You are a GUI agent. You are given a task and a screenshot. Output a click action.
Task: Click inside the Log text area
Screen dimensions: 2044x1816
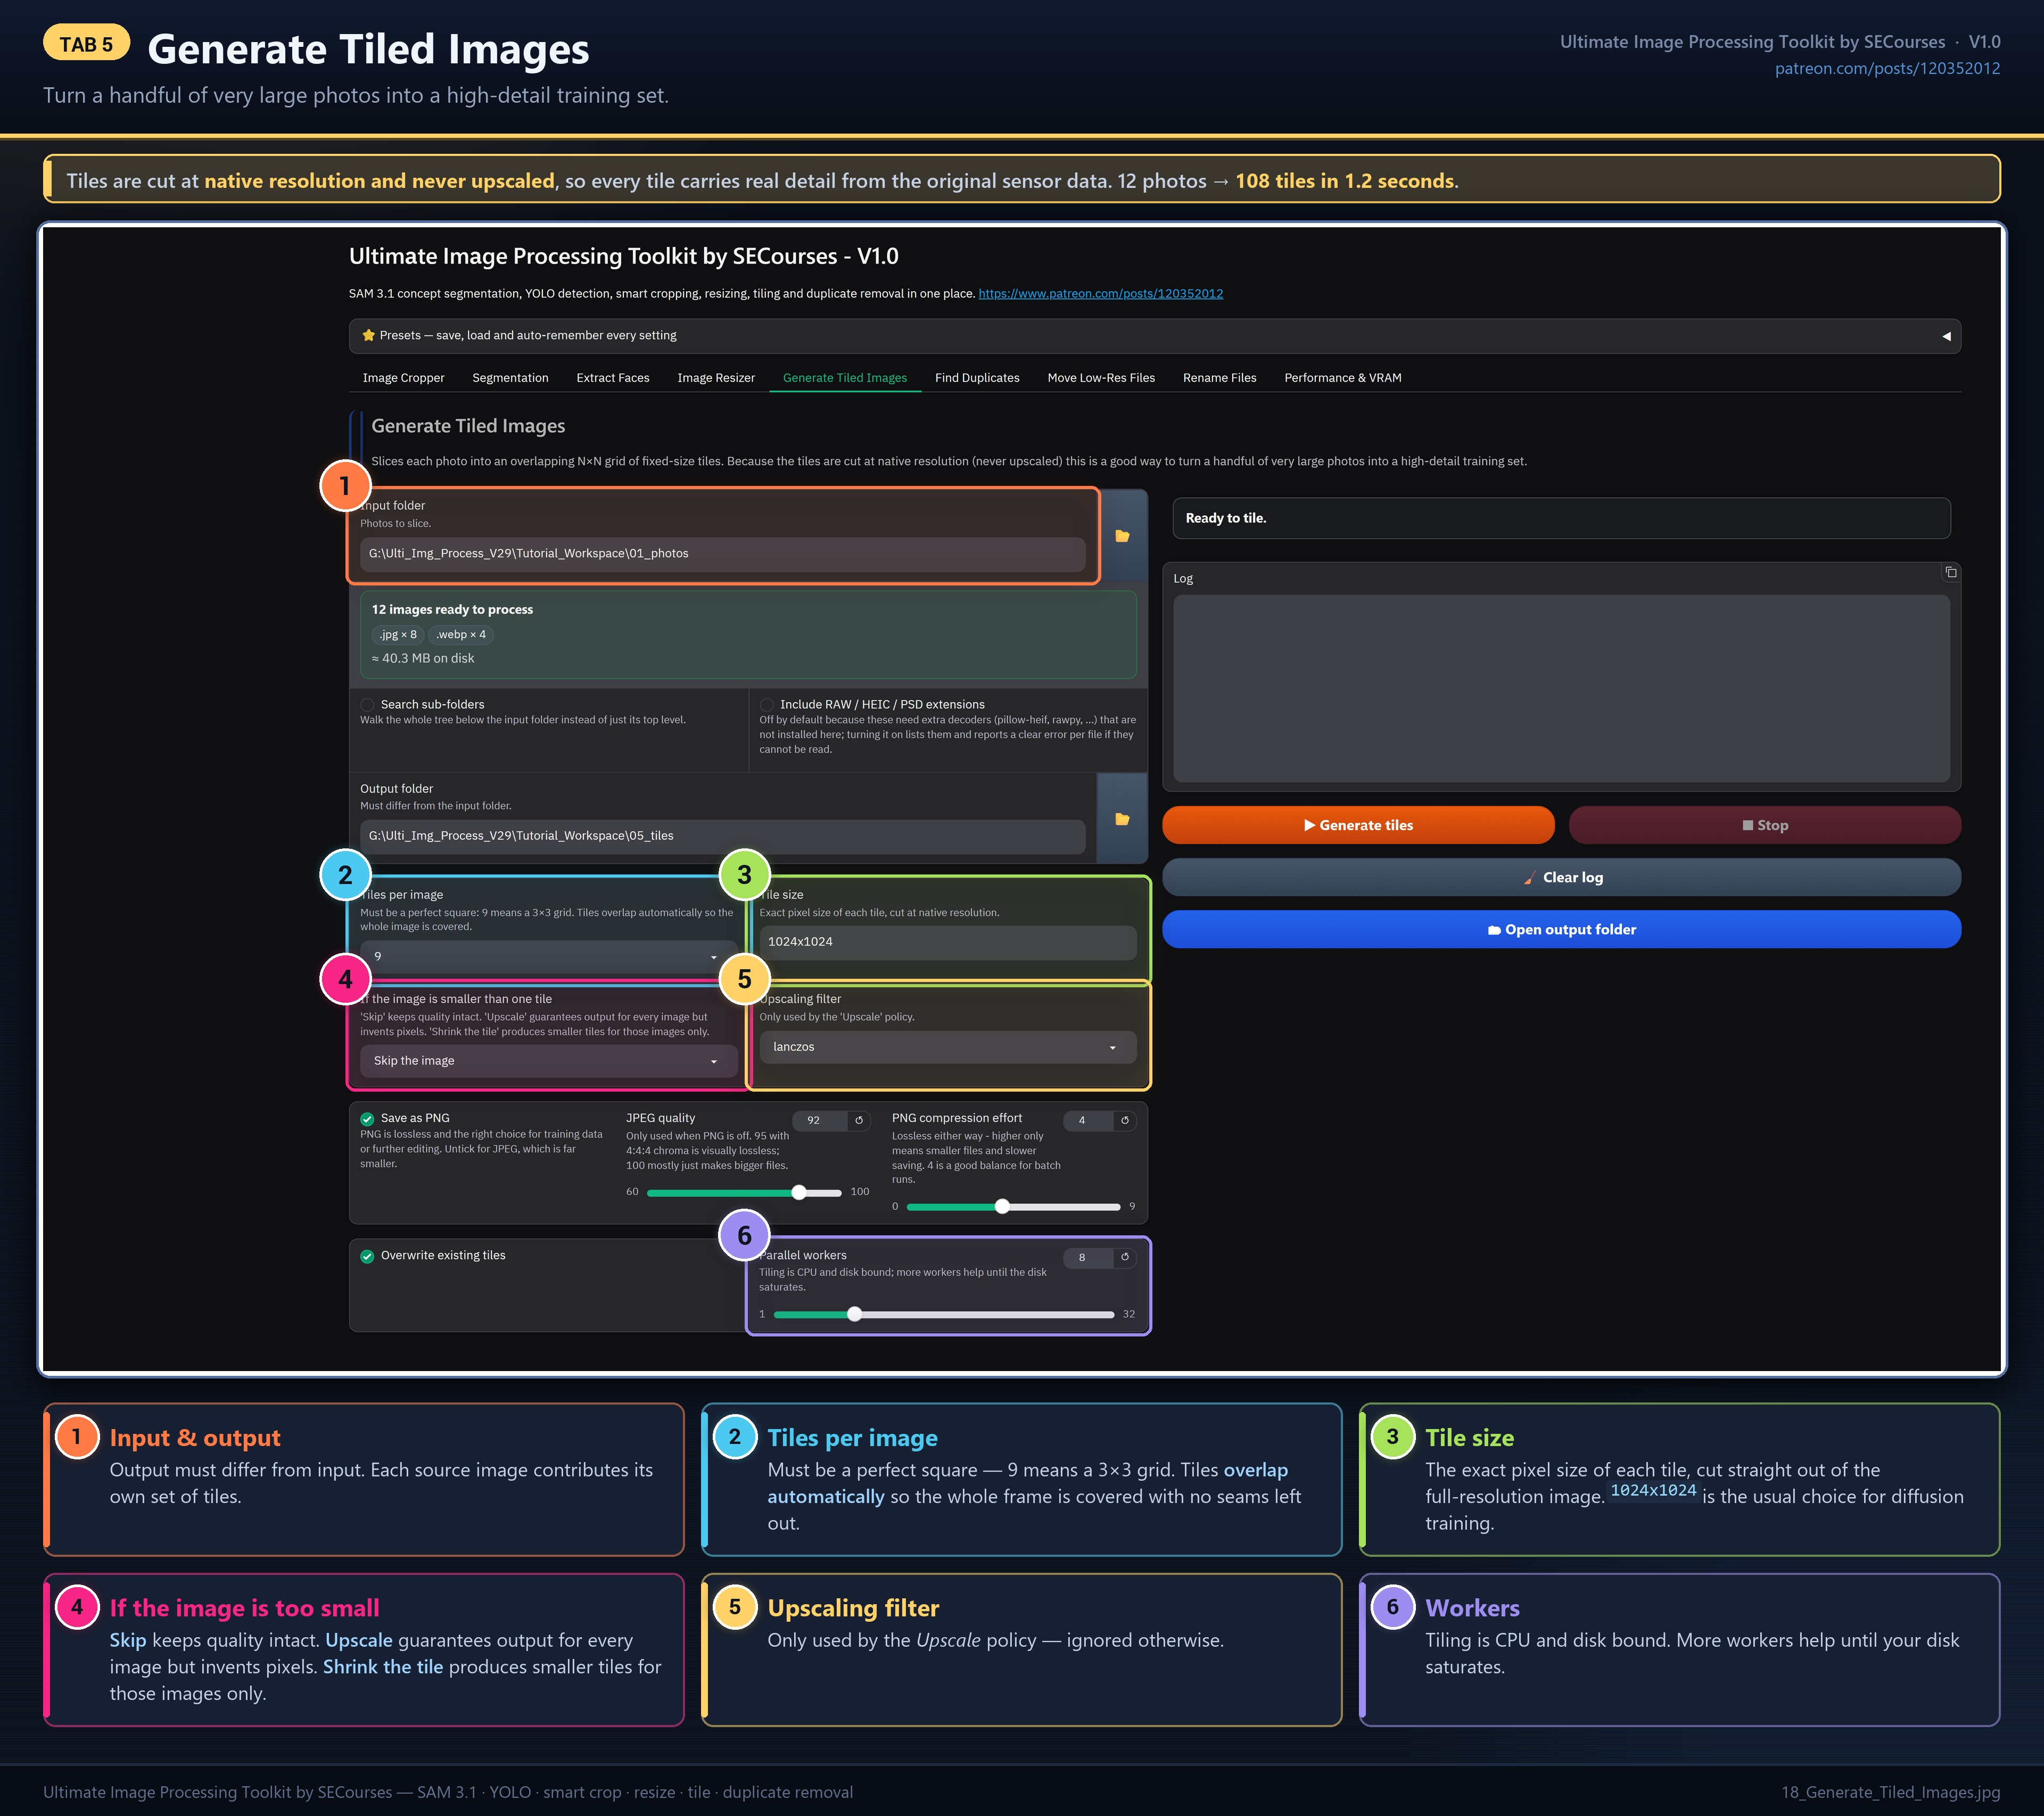coord(1561,688)
